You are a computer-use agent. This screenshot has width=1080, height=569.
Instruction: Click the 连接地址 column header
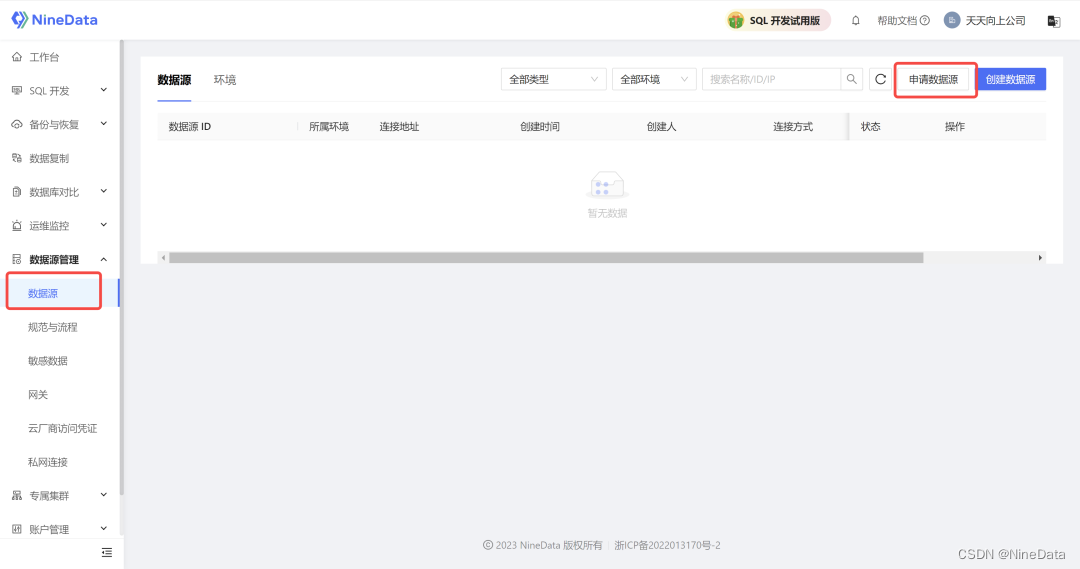399,127
